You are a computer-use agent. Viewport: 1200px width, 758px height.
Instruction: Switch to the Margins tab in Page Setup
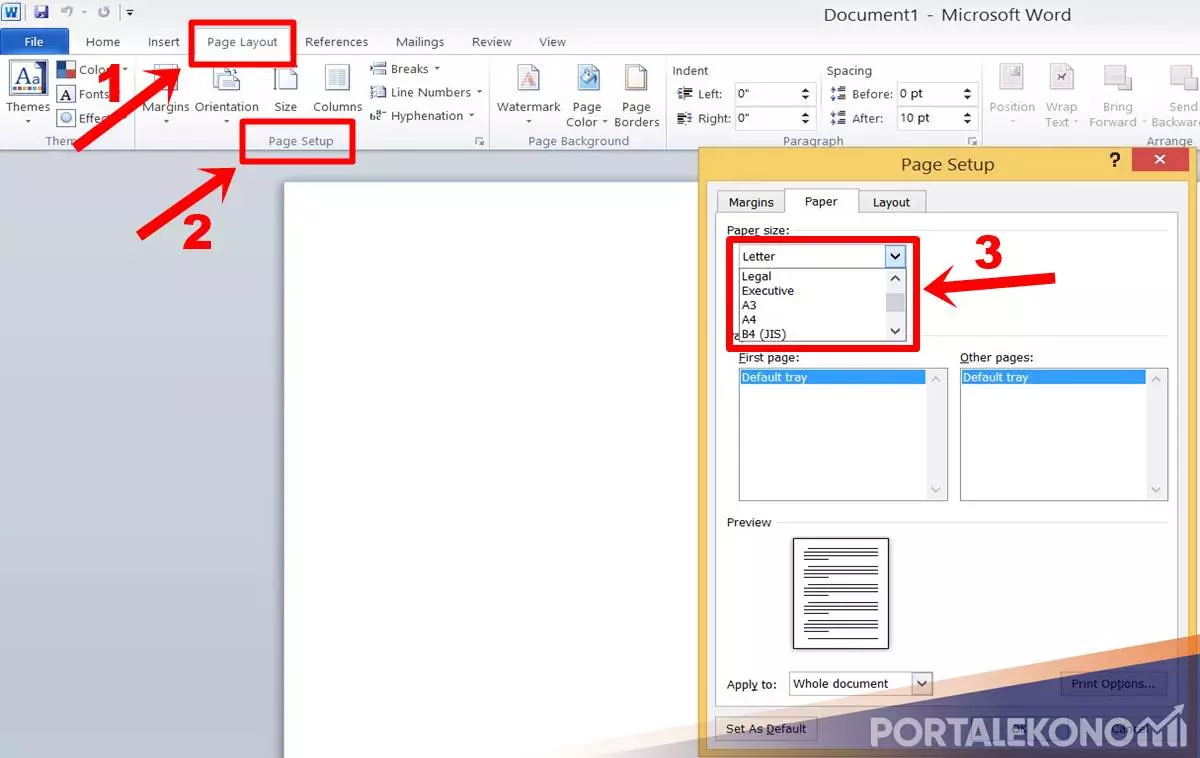pyautogui.click(x=751, y=202)
